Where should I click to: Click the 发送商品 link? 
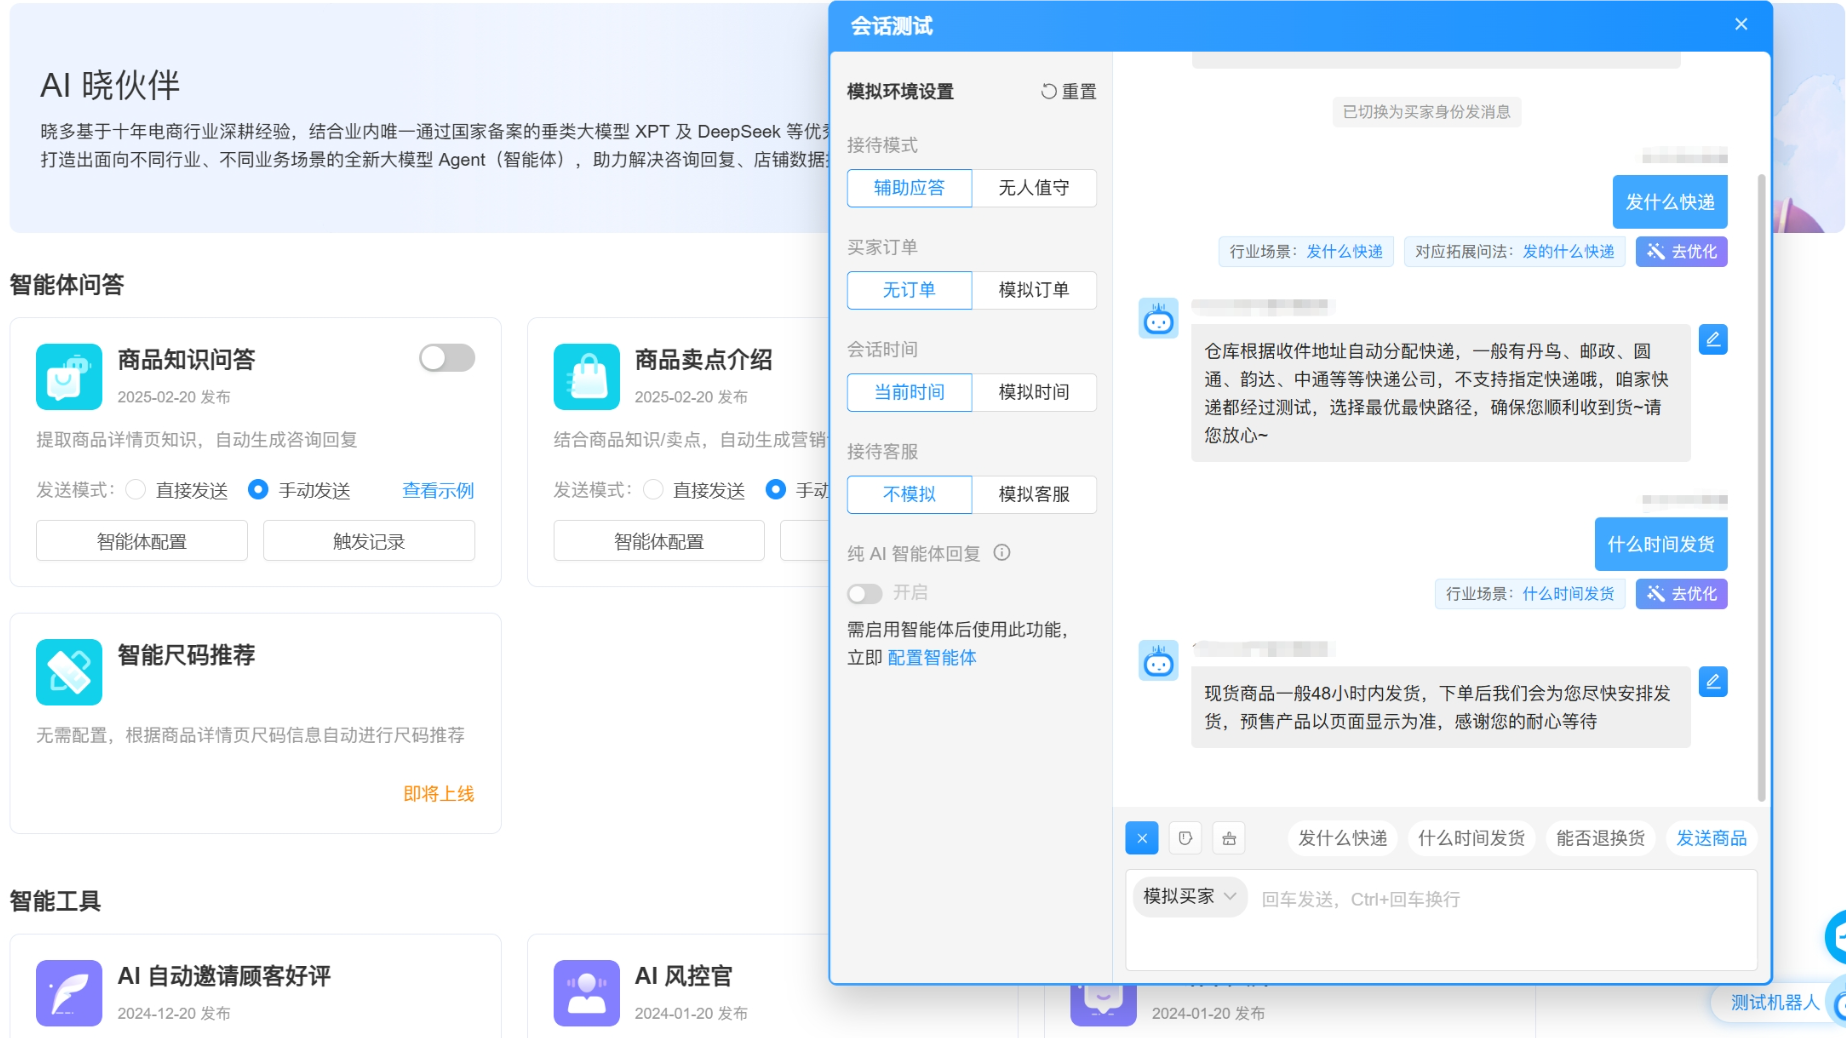[x=1711, y=838]
